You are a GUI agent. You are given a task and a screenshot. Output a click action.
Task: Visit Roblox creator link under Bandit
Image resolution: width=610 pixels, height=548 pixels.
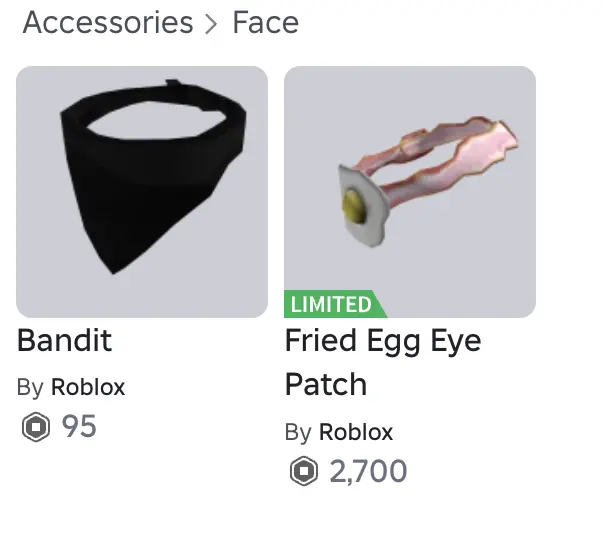tap(88, 388)
